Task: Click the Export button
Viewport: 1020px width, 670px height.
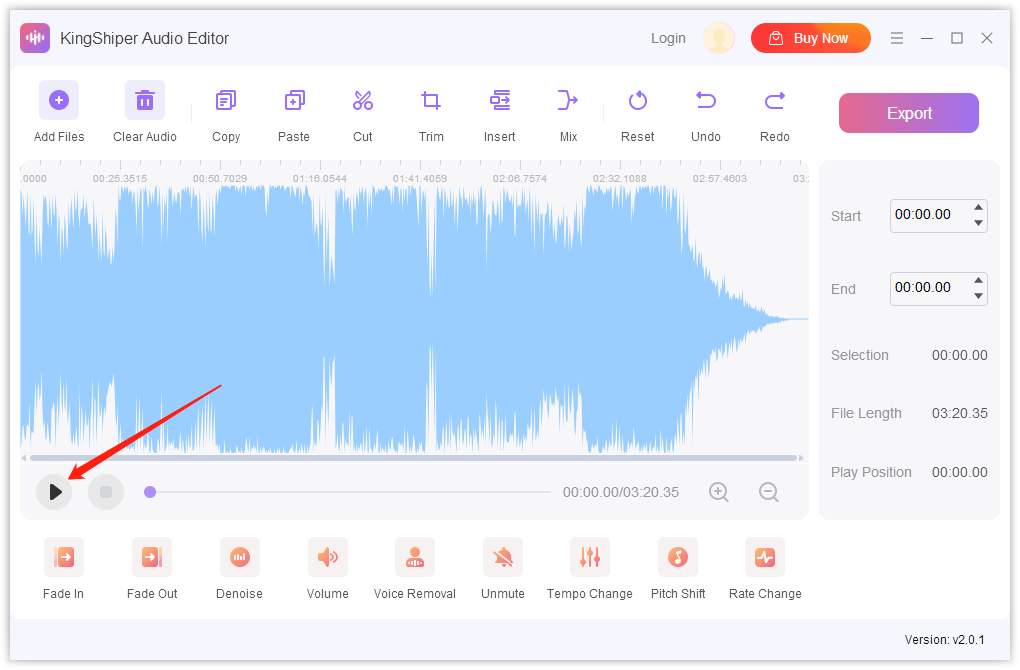Action: coord(909,113)
